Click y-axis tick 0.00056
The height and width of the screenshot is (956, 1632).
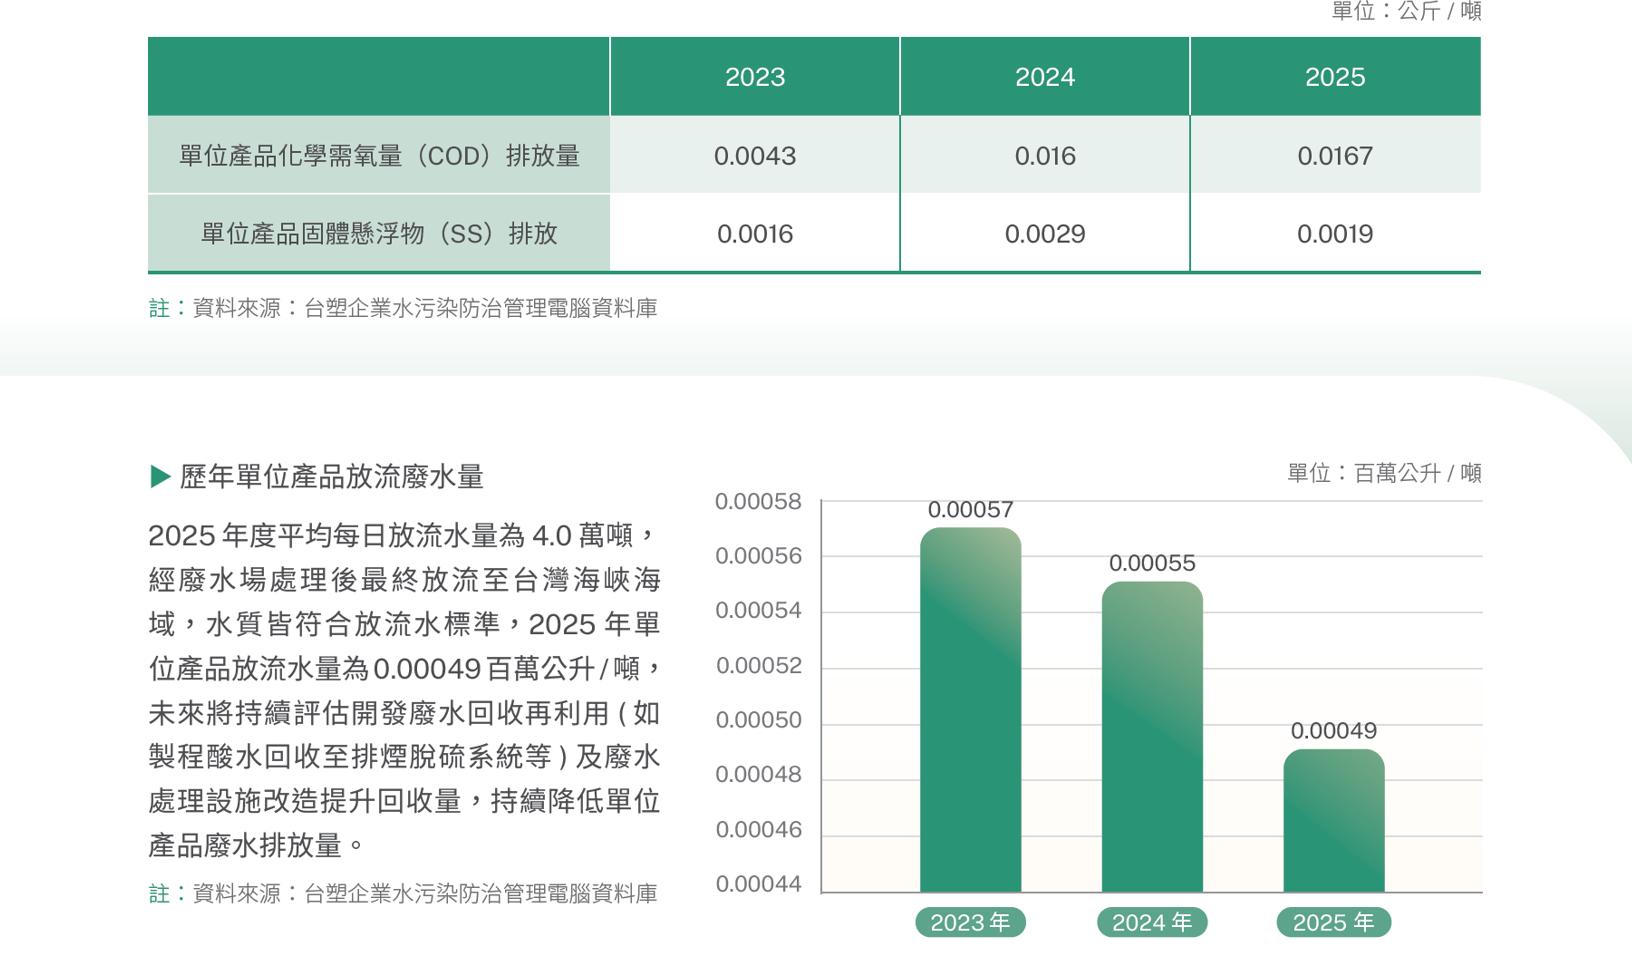758,556
